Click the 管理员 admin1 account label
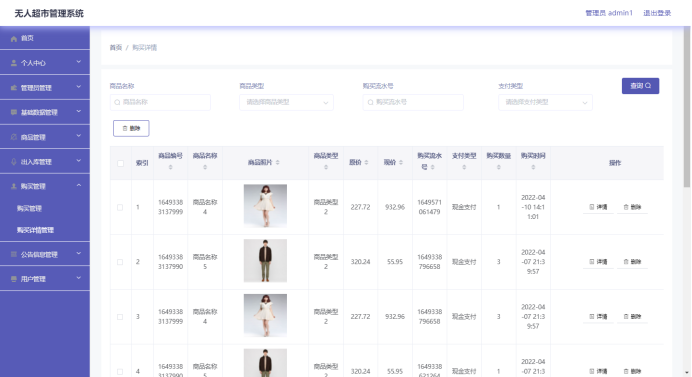 (609, 13)
